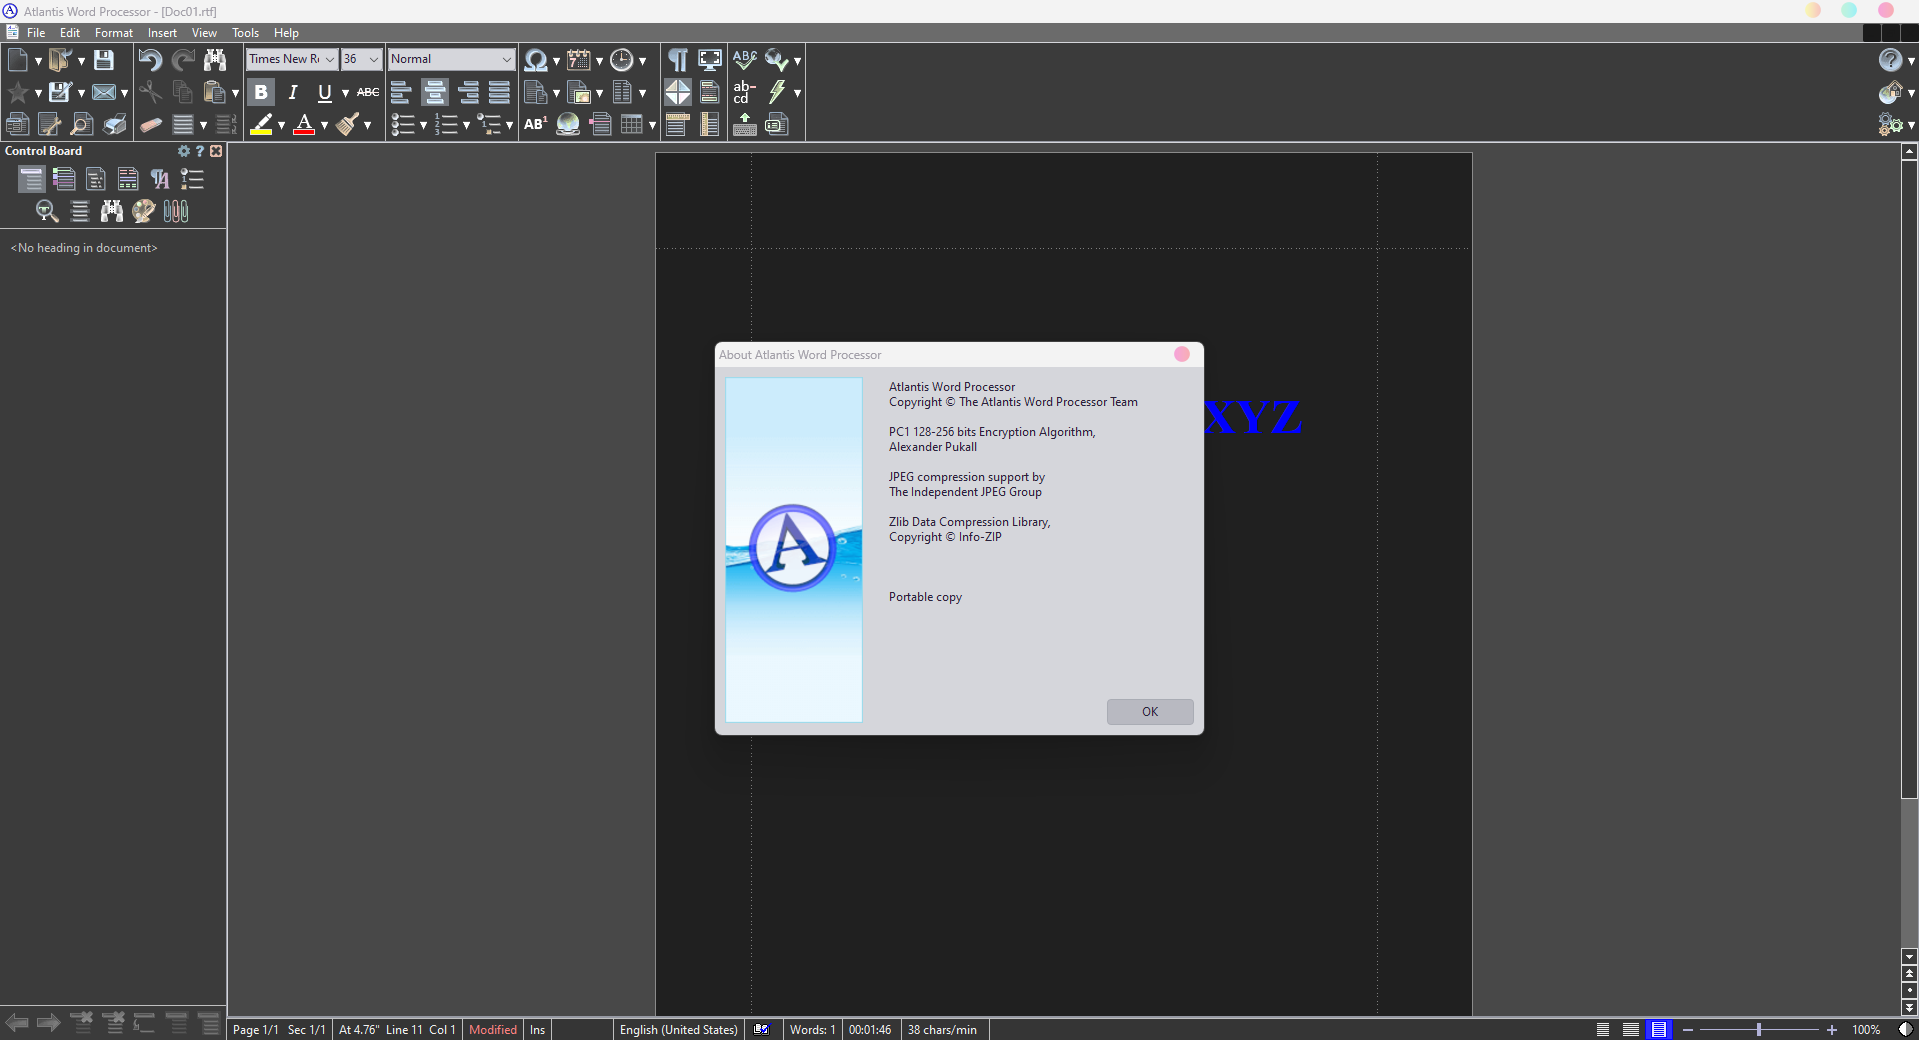Click the Insert Date calendar icon

(x=579, y=60)
